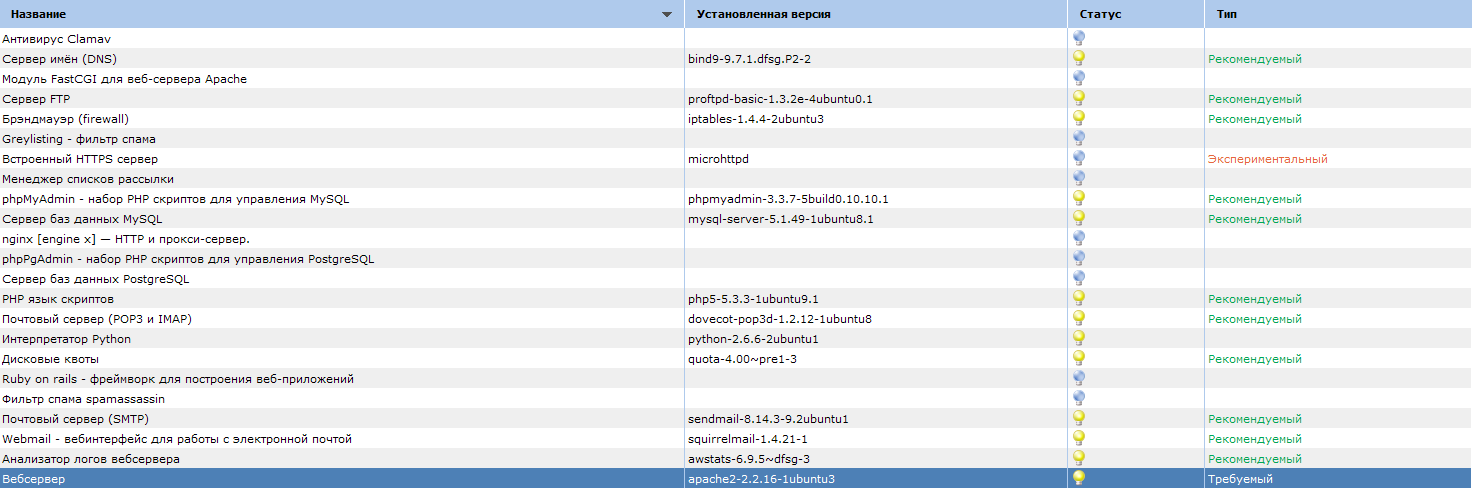1472x489 pixels.
Task: Select Модуль FastCGI для веб-сервера Apache
Action: click(736, 78)
